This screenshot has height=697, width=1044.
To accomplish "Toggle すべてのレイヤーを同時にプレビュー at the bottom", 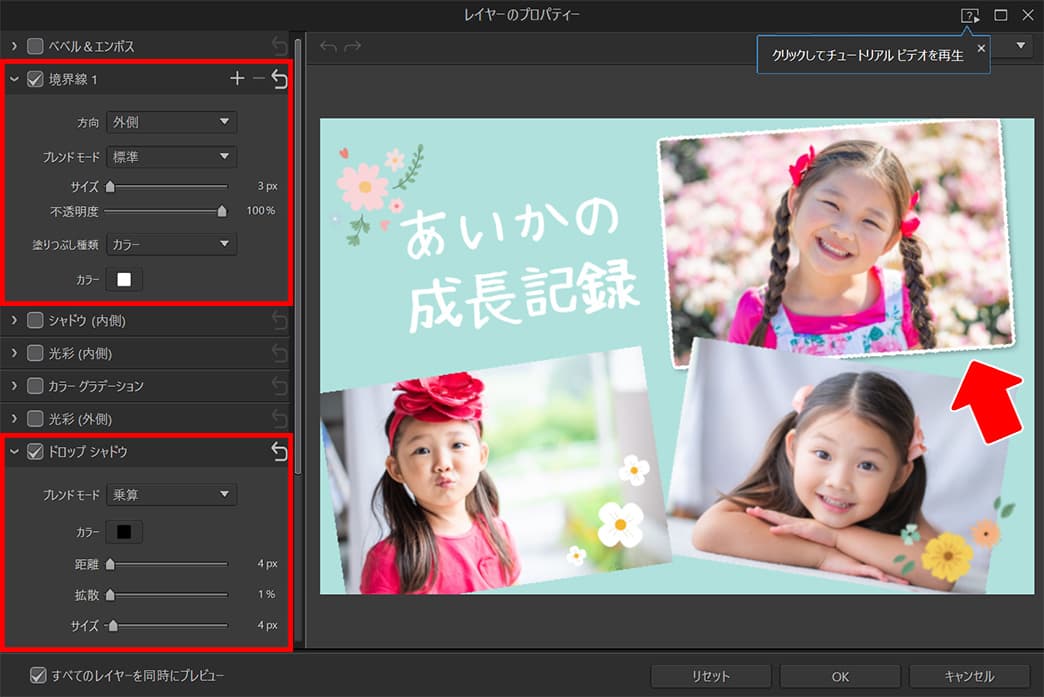I will [37, 677].
